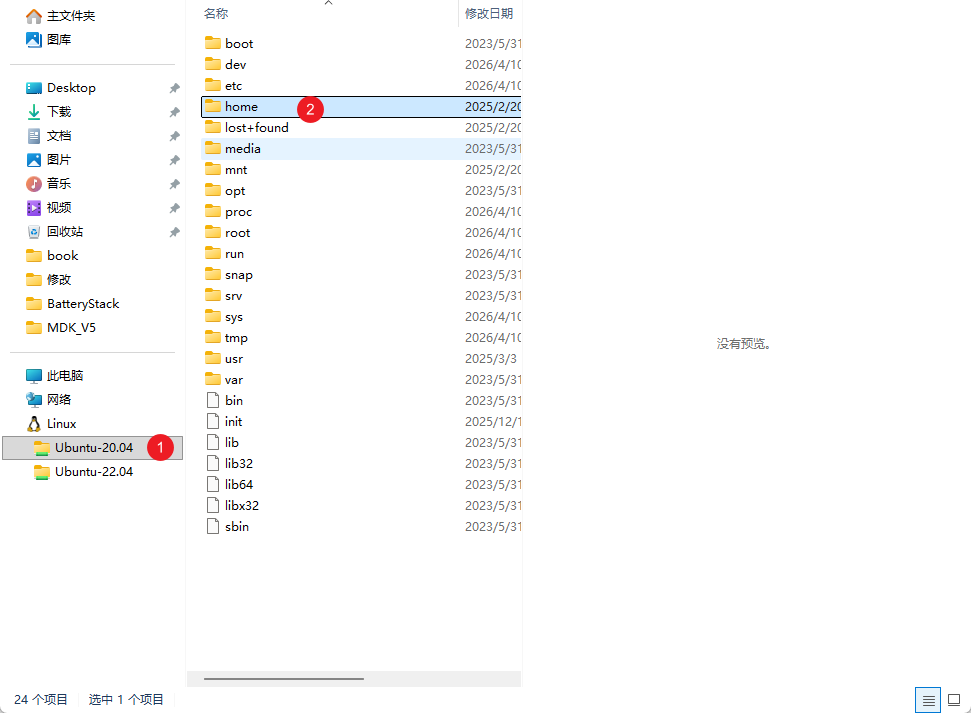Click the Desktop icon in quick access
The height and width of the screenshot is (713, 971).
(33, 88)
